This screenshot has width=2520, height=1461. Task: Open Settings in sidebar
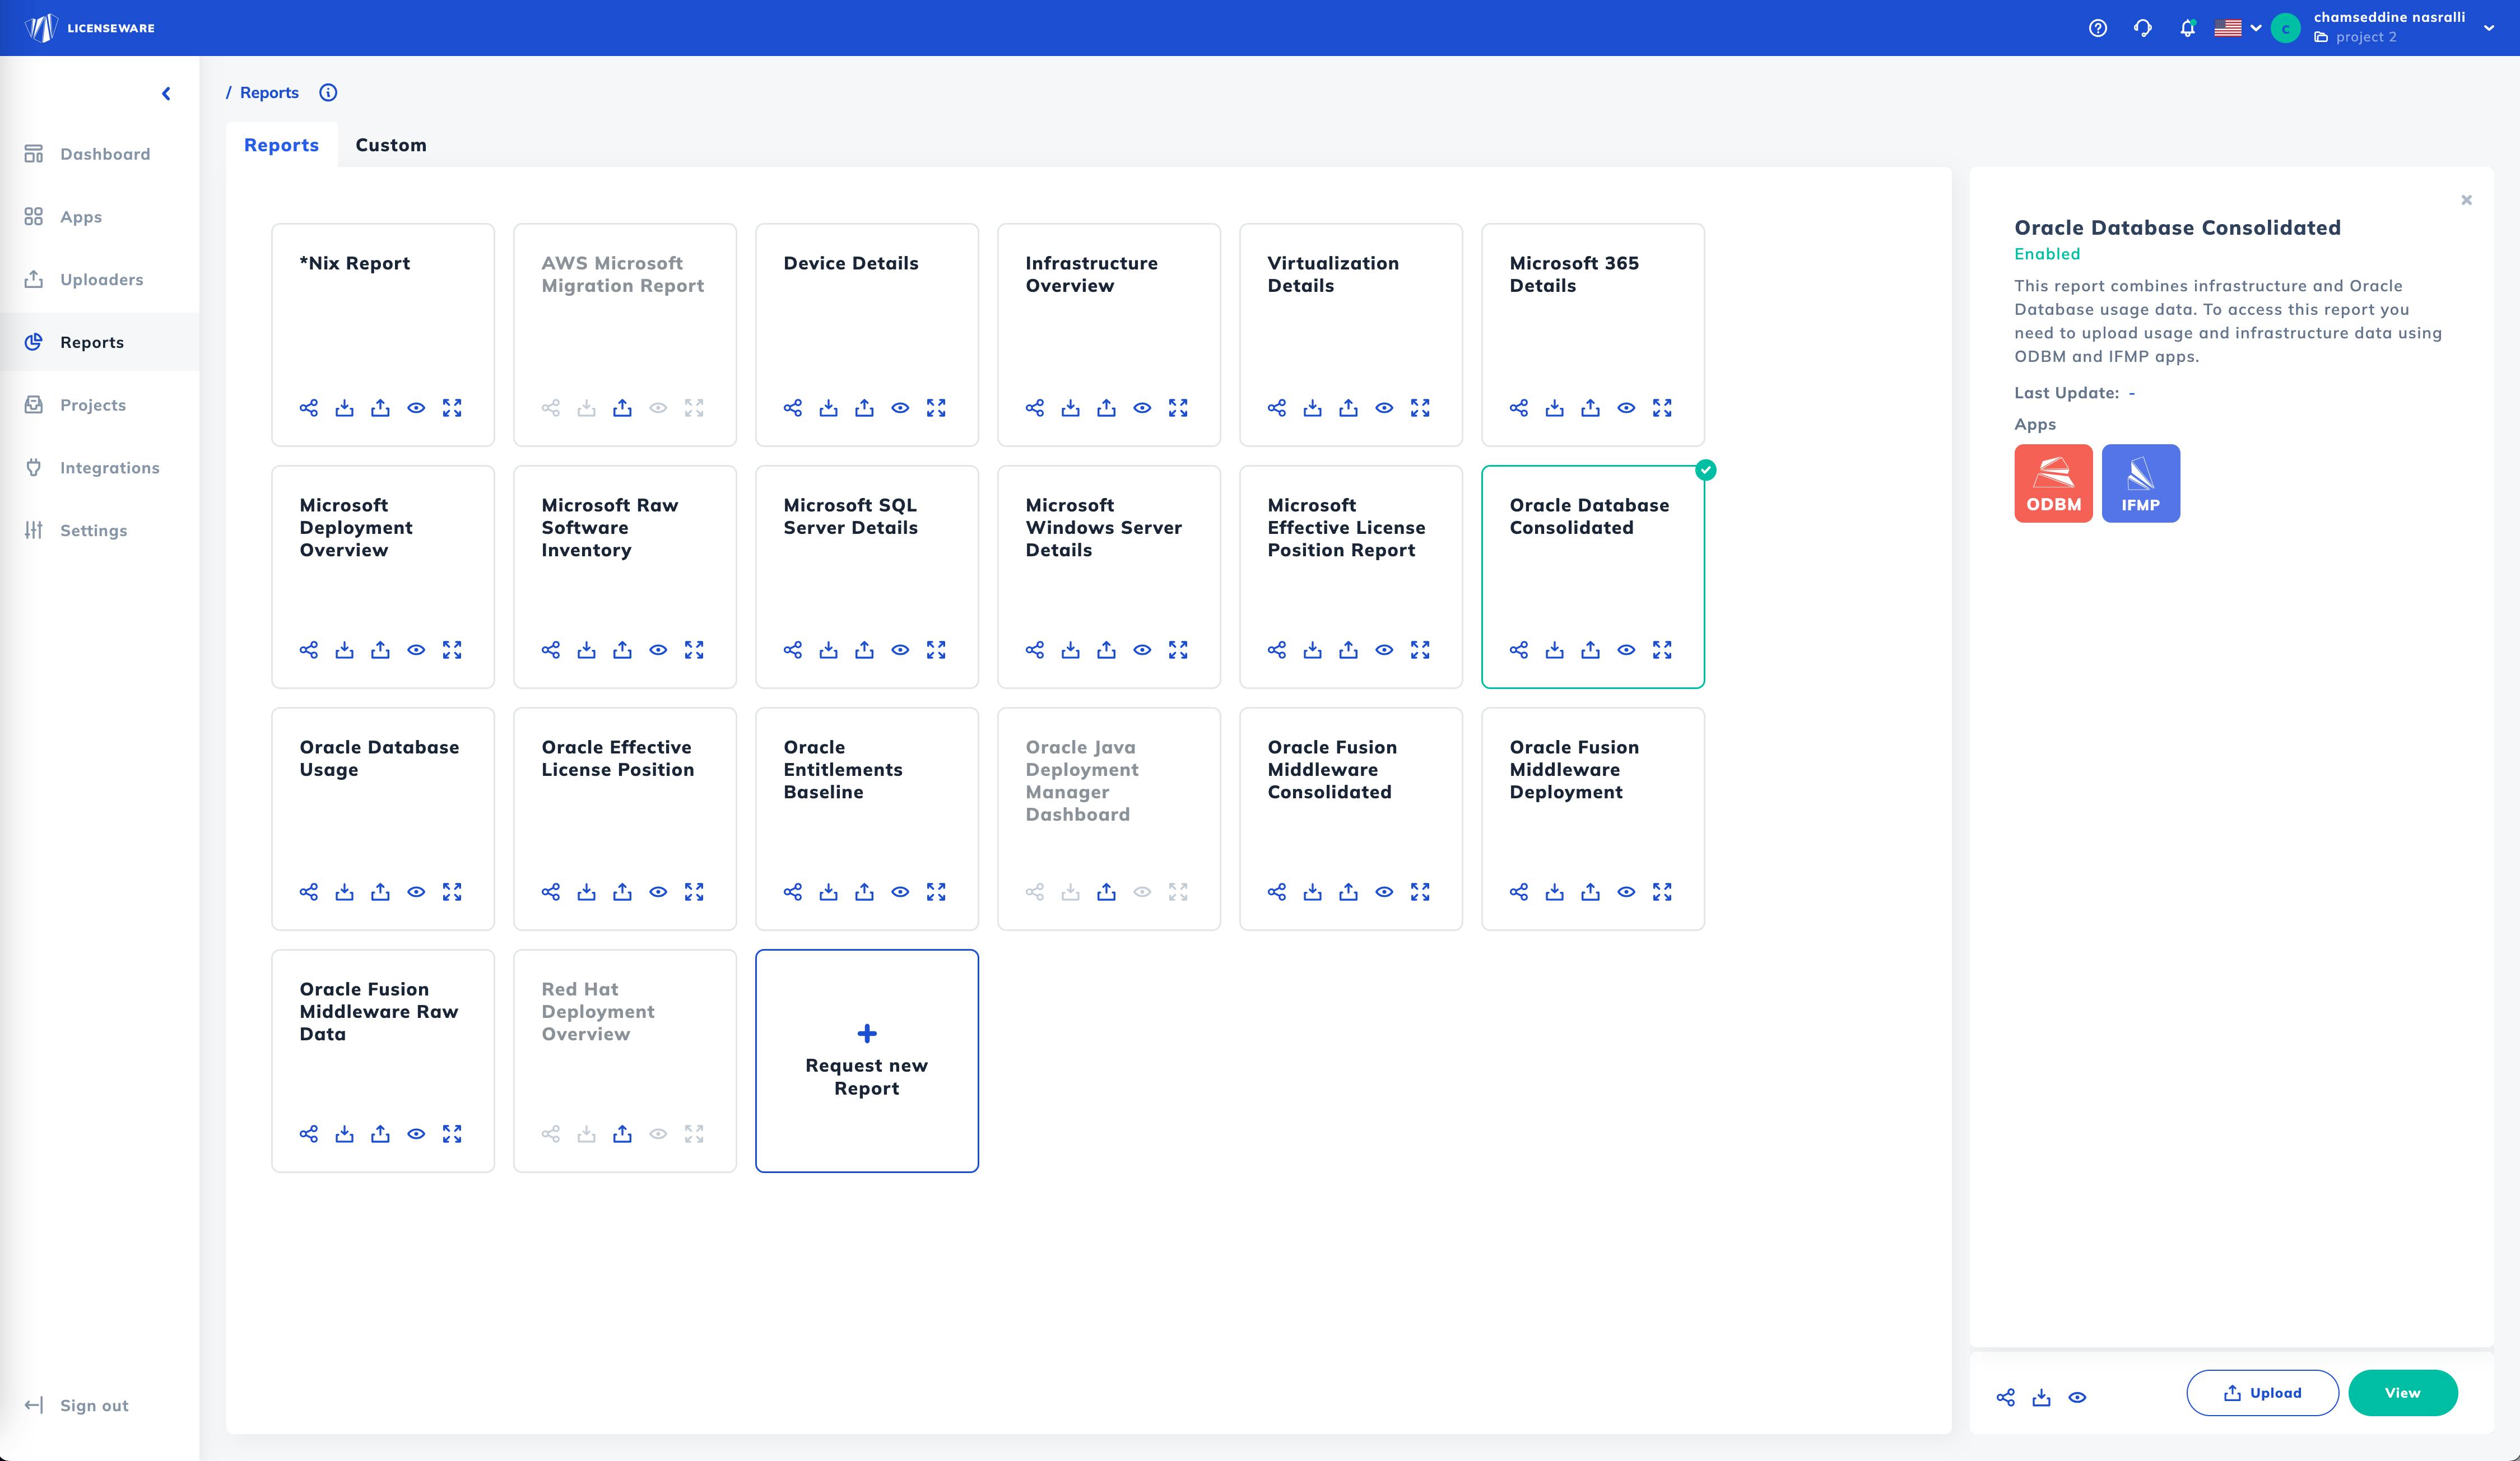click(100, 531)
